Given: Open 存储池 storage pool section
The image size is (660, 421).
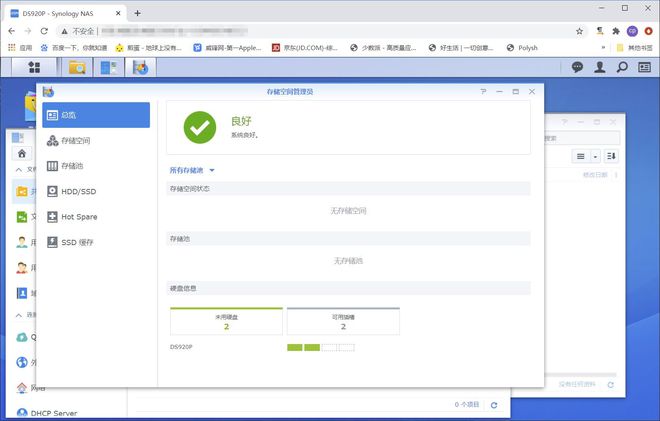Looking at the screenshot, I should click(x=96, y=166).
